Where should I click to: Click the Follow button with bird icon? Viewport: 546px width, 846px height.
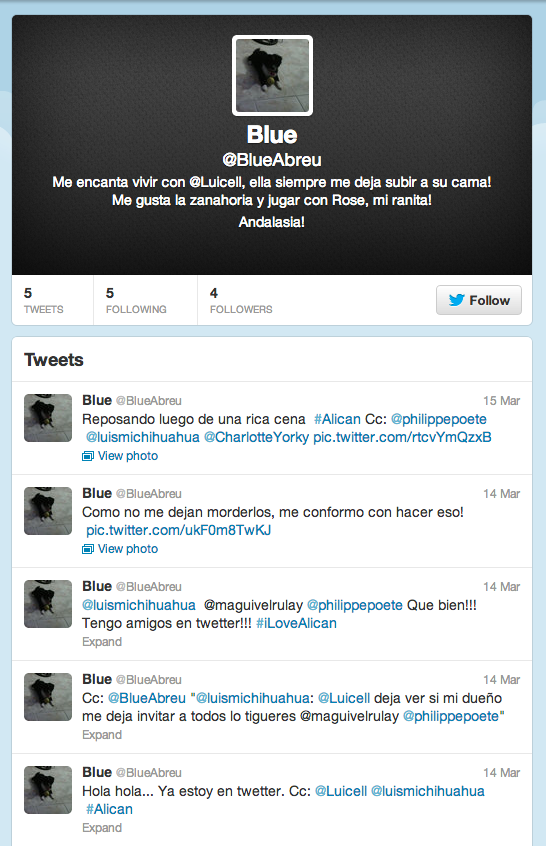click(x=479, y=300)
